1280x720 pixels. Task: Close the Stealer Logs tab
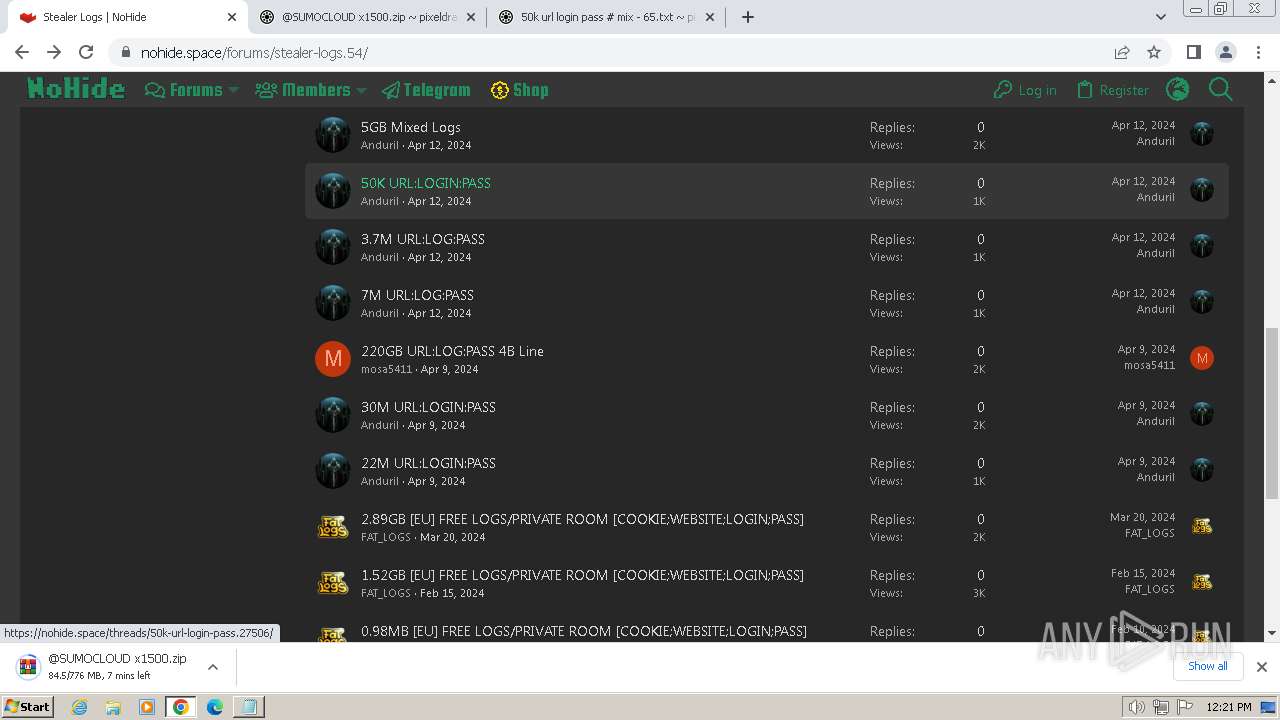coord(231,17)
